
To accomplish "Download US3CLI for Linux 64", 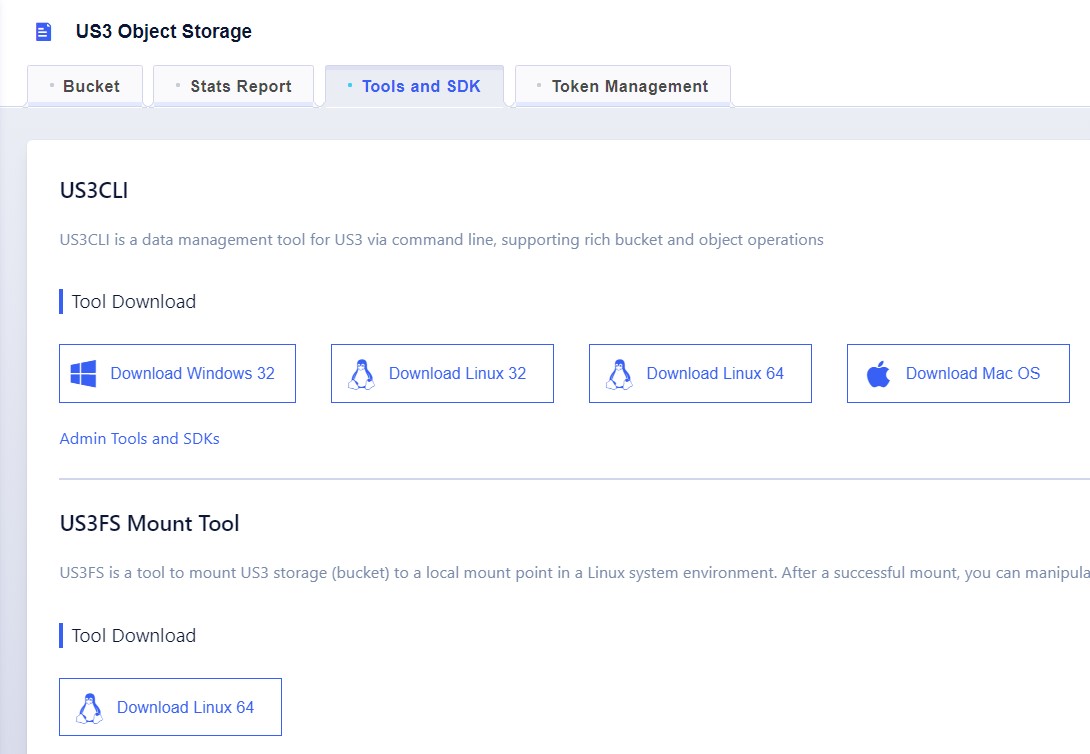I will (x=714, y=374).
